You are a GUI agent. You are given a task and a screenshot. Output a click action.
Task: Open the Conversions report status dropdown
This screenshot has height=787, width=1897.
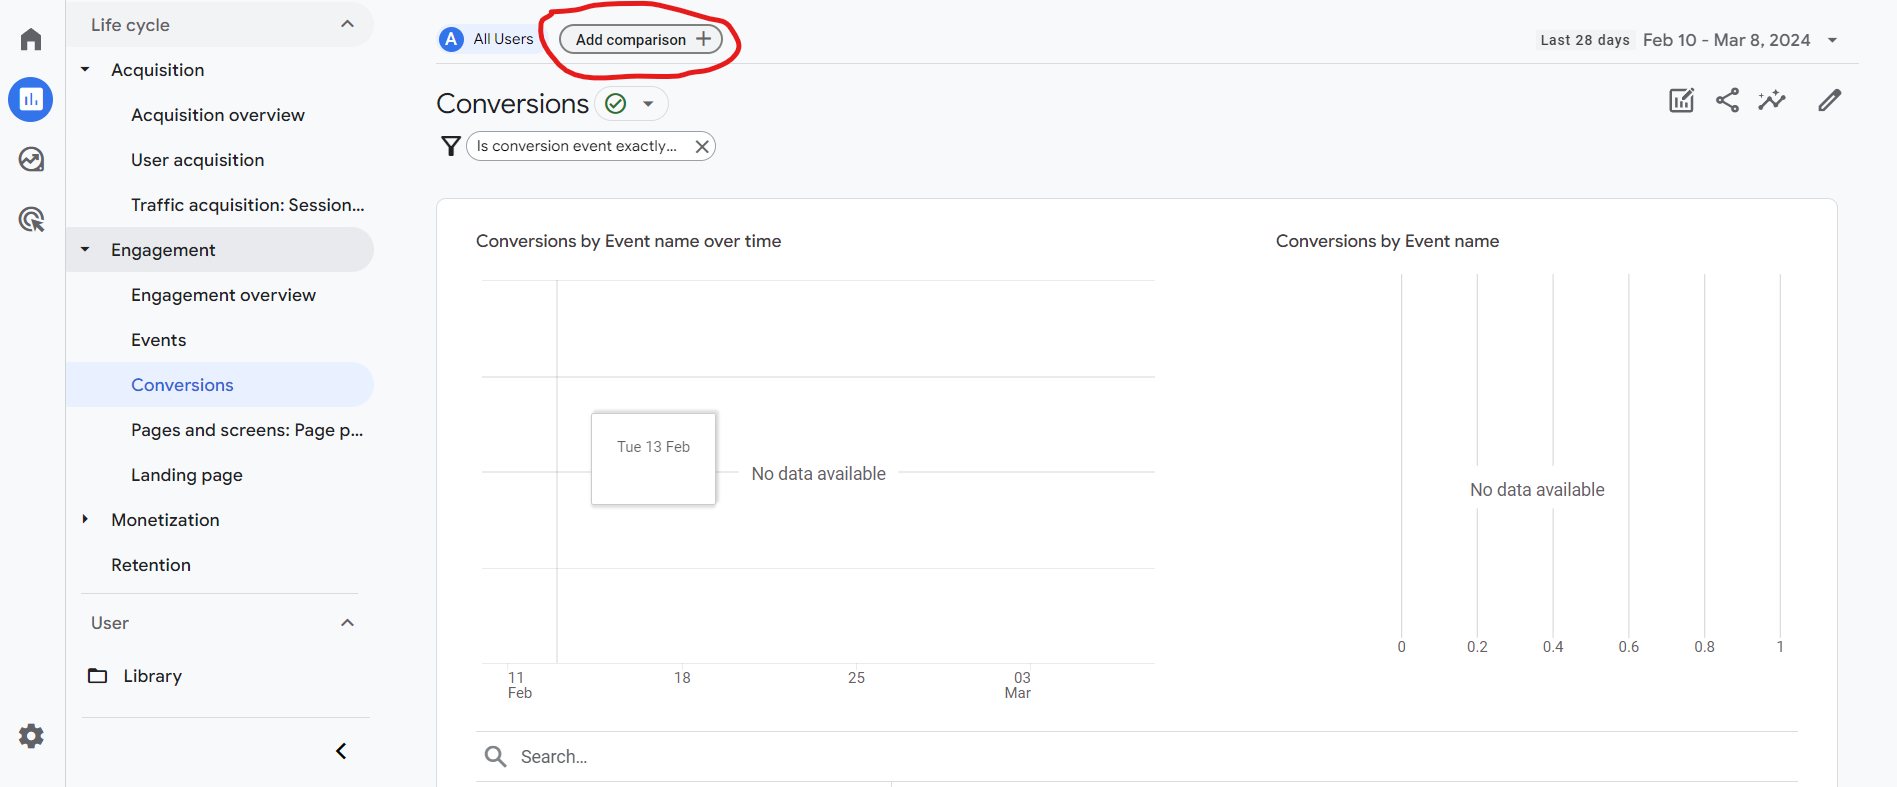click(x=648, y=104)
